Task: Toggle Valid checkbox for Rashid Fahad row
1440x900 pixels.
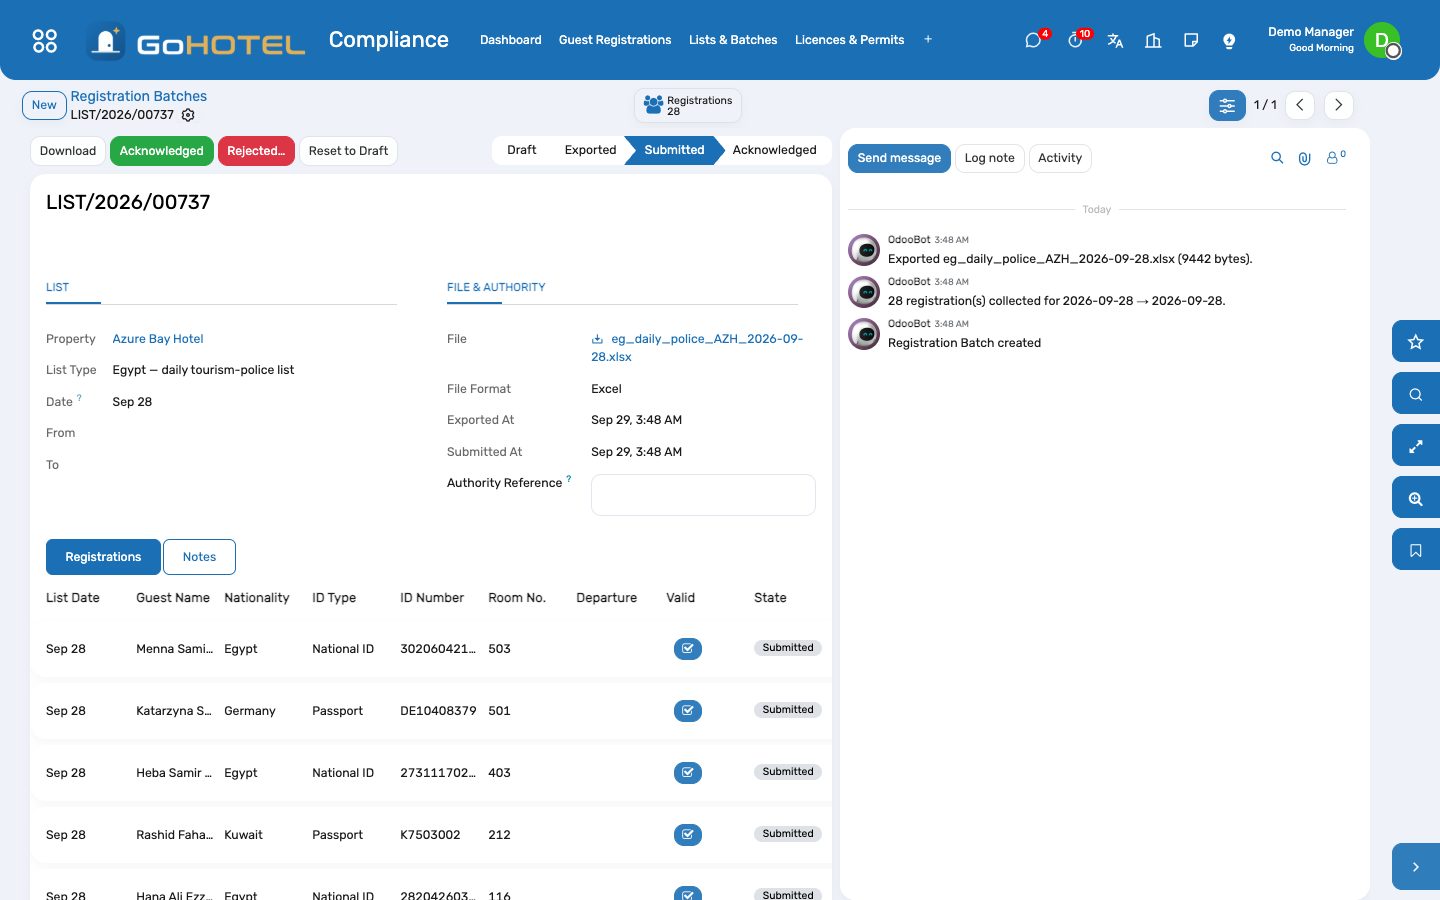Action: pos(688,835)
